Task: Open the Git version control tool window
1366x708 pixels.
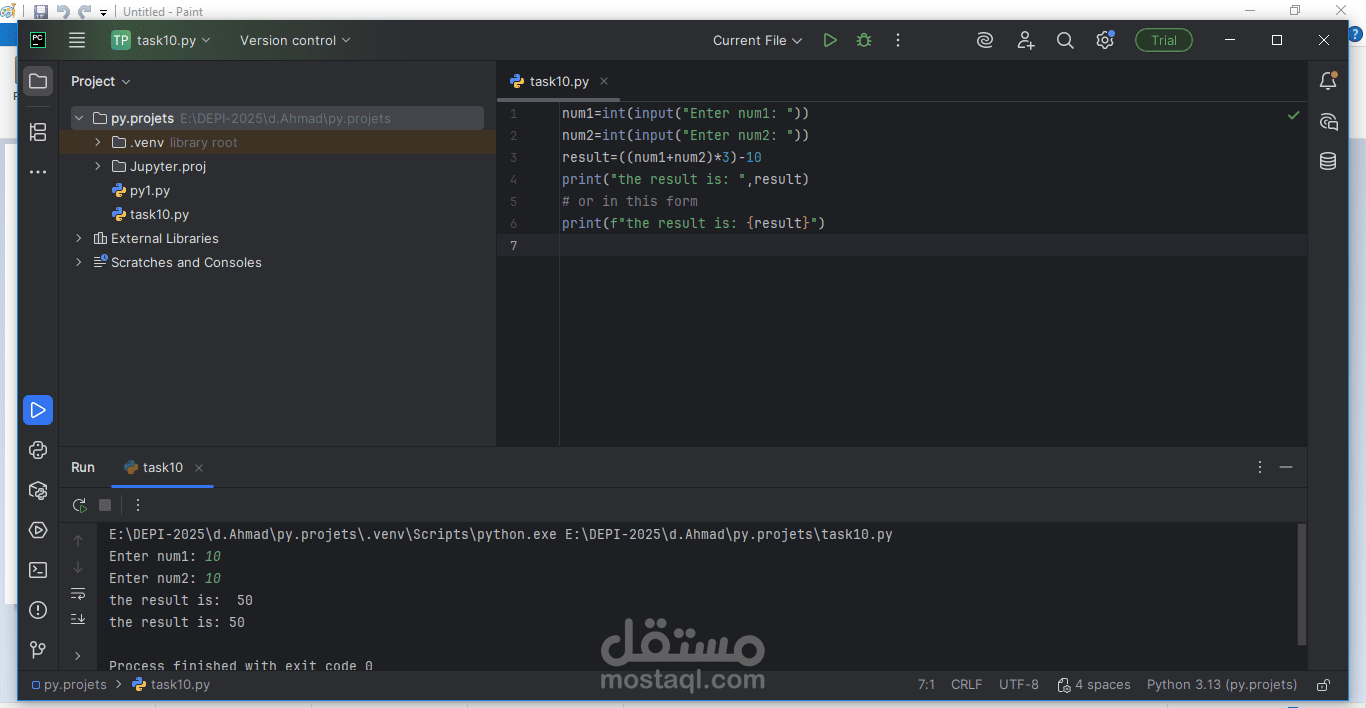Action: coord(38,650)
